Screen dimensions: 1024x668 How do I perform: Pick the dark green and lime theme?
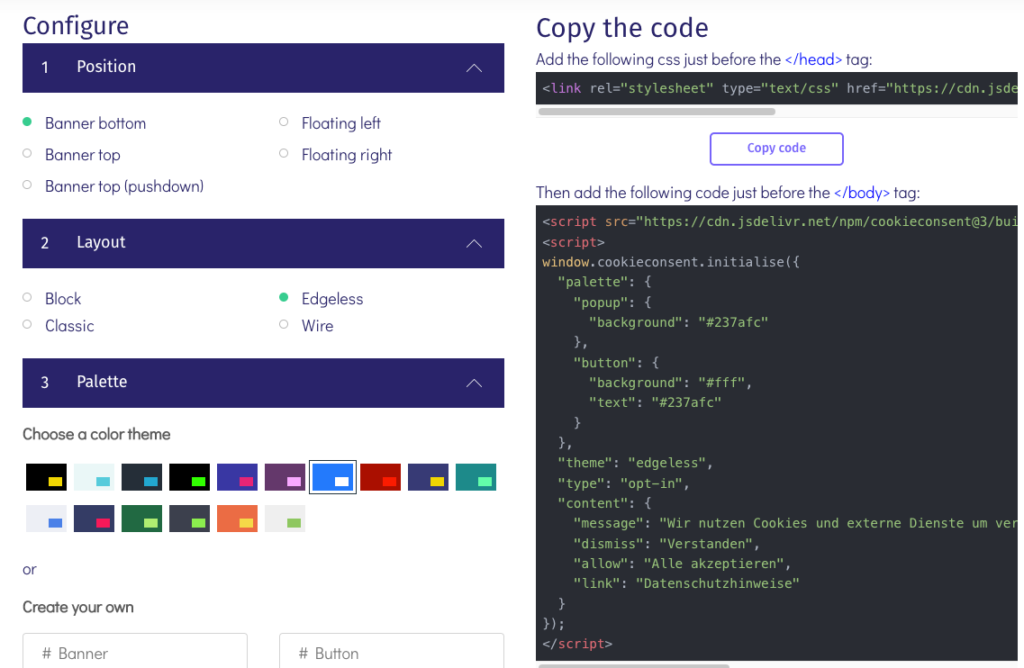tap(142, 518)
